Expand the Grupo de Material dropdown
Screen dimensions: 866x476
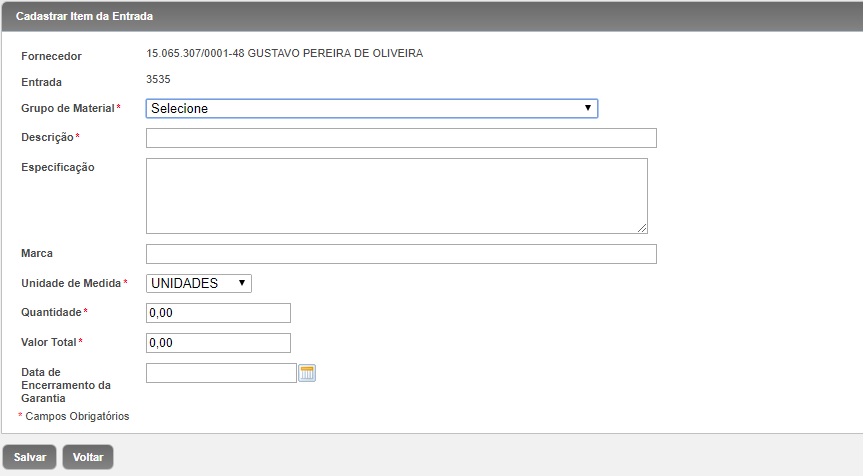click(371, 108)
